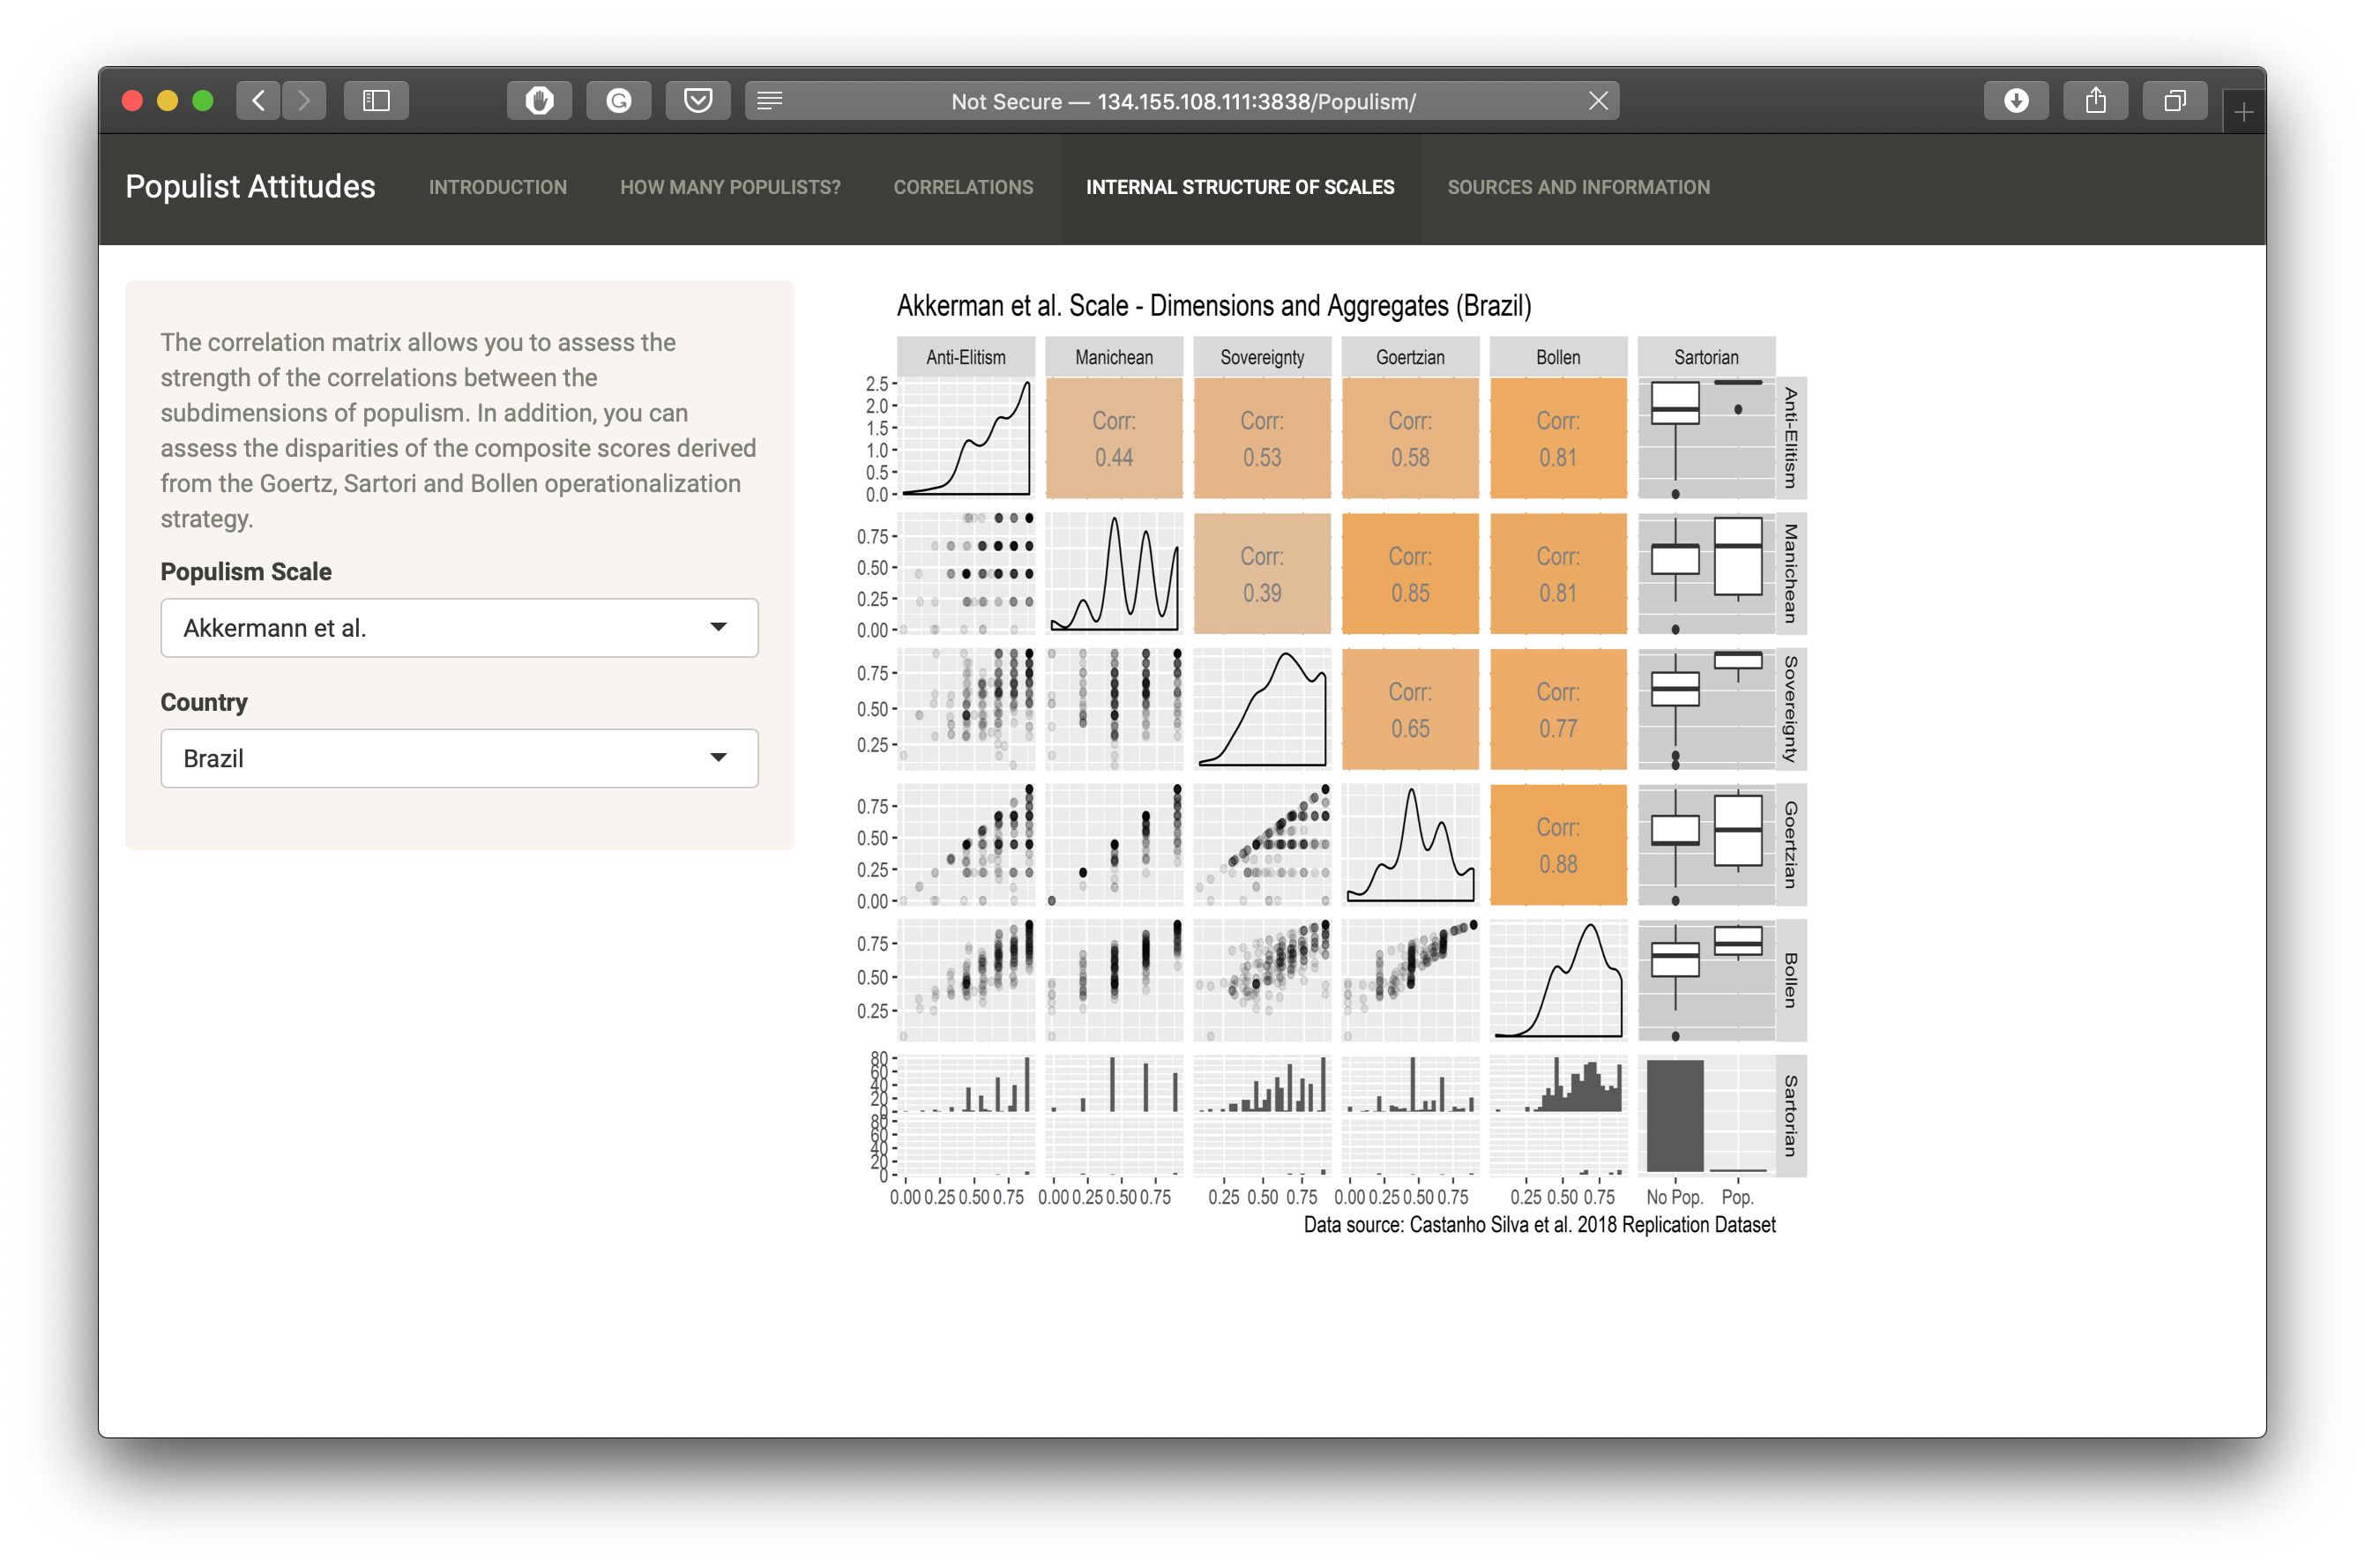Click the Populist Attitudes title link
This screenshot has width=2365, height=1568.
click(x=250, y=187)
